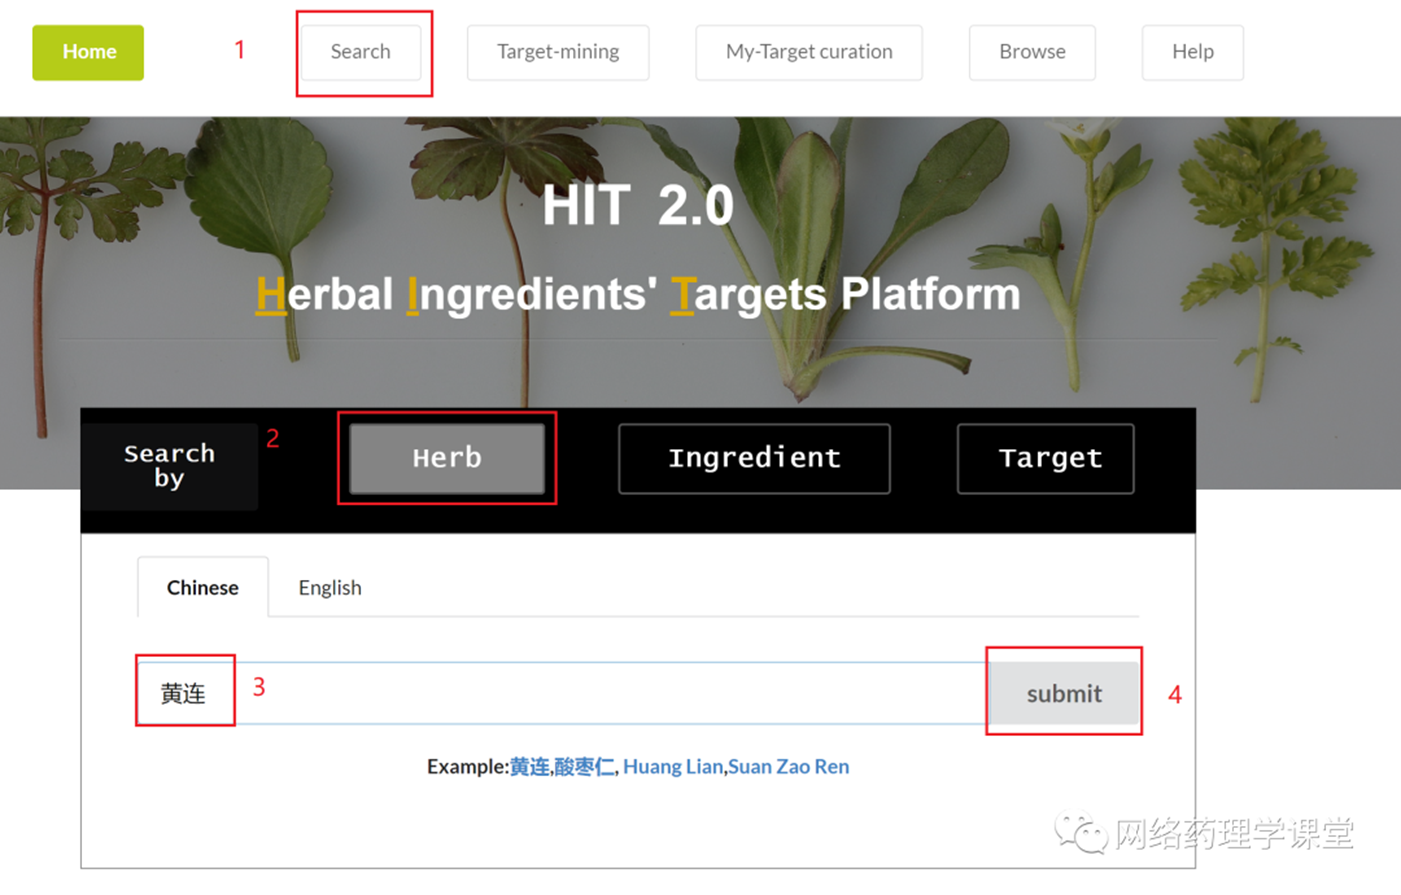
Task: Click the HIT 2.0 title text
Action: [638, 206]
